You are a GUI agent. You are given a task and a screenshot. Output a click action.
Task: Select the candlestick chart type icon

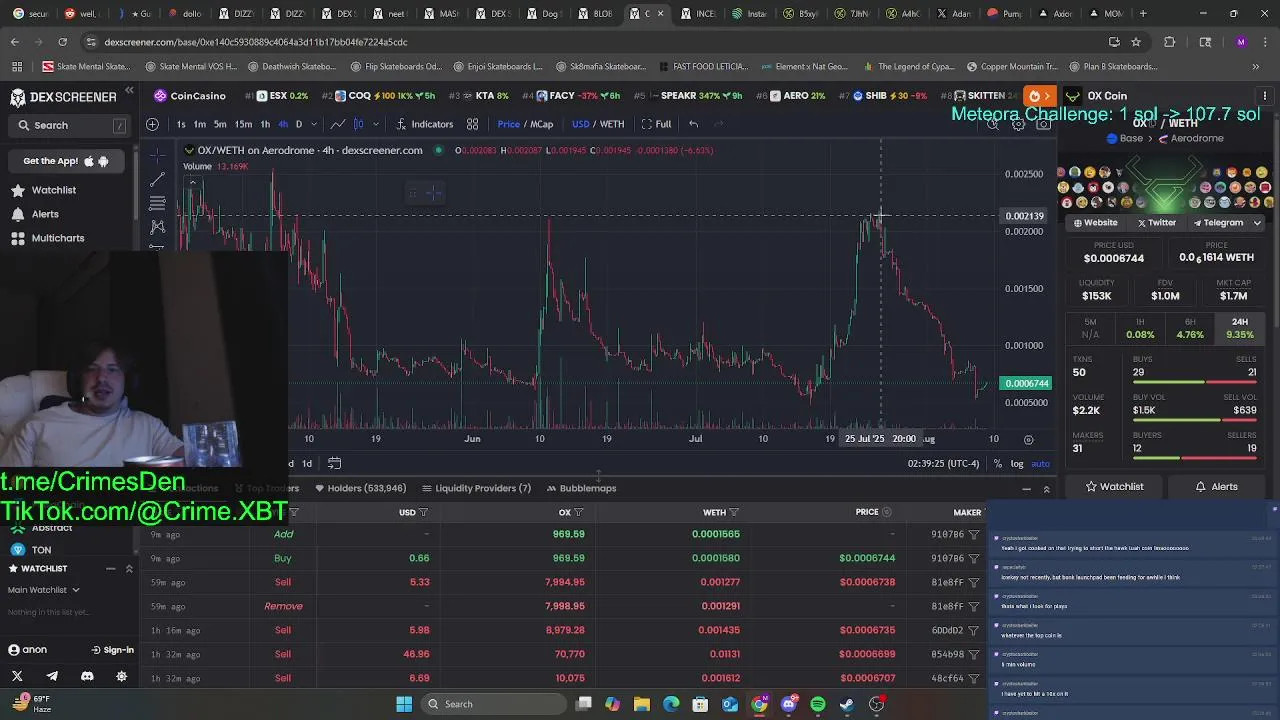click(359, 124)
